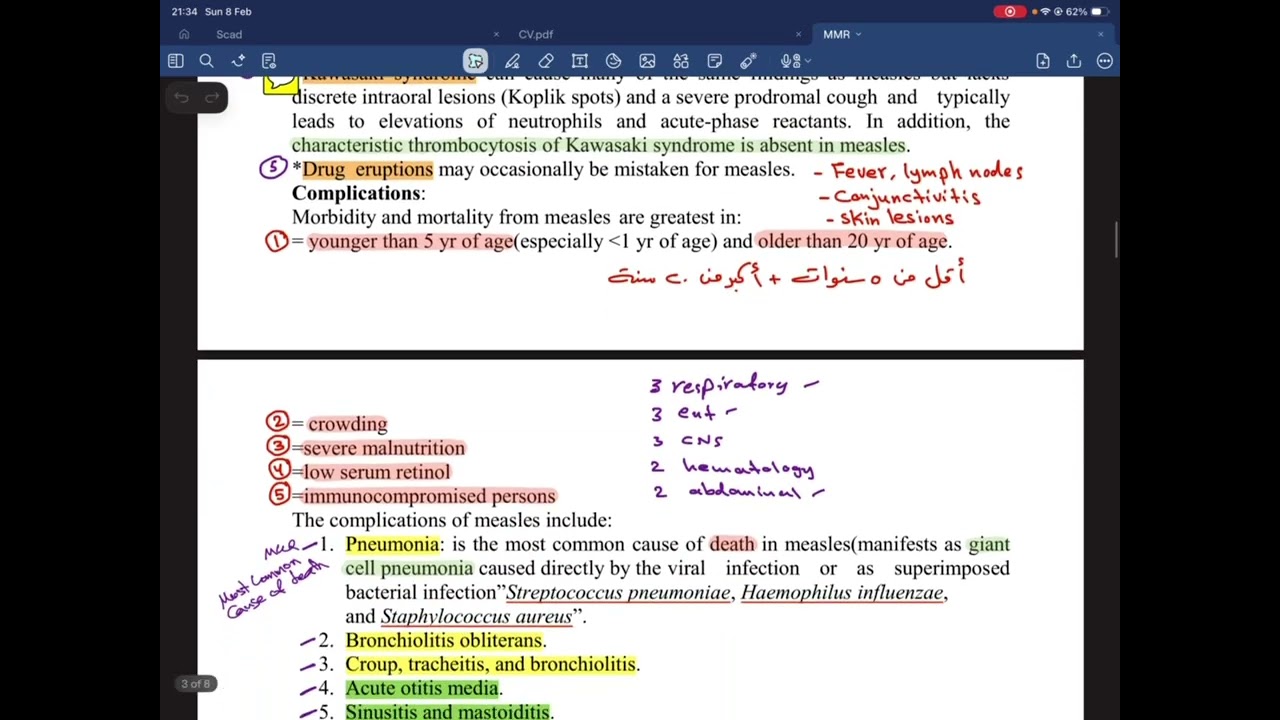Select the Image insert tool
The width and height of the screenshot is (1280, 720).
point(647,61)
